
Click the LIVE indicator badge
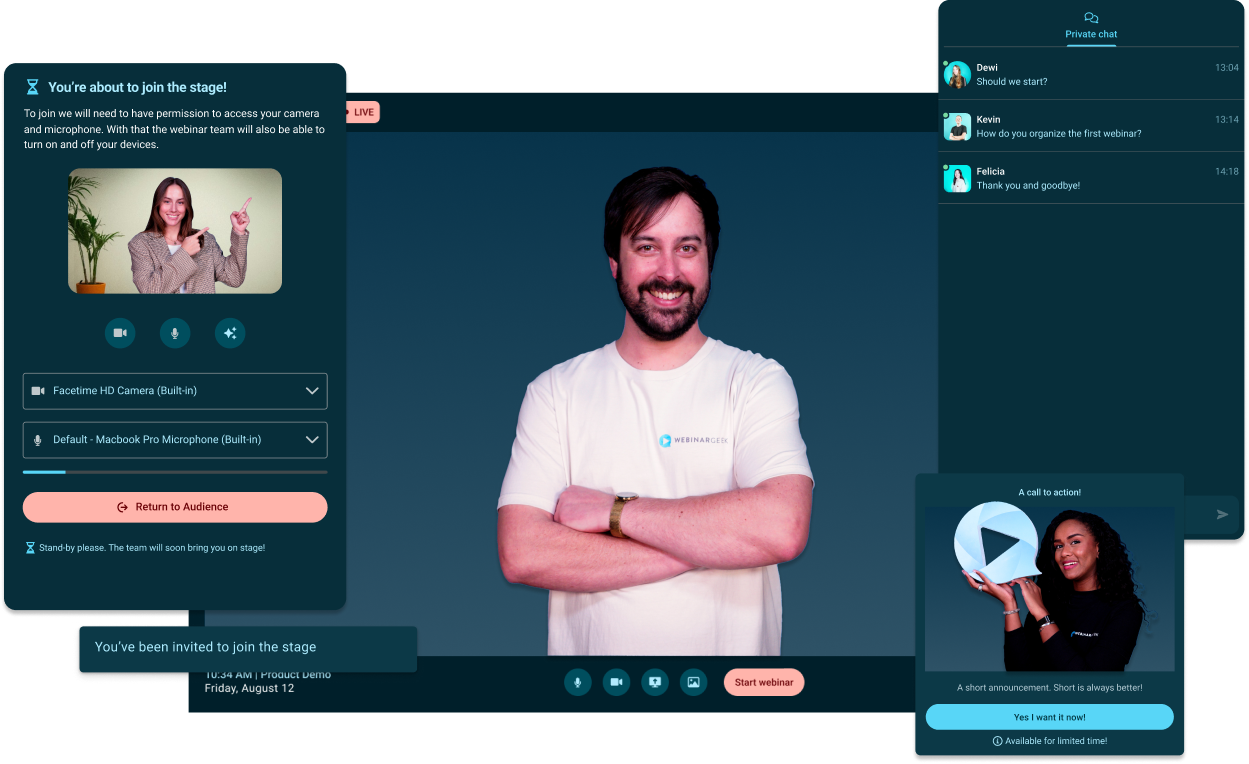coord(362,112)
